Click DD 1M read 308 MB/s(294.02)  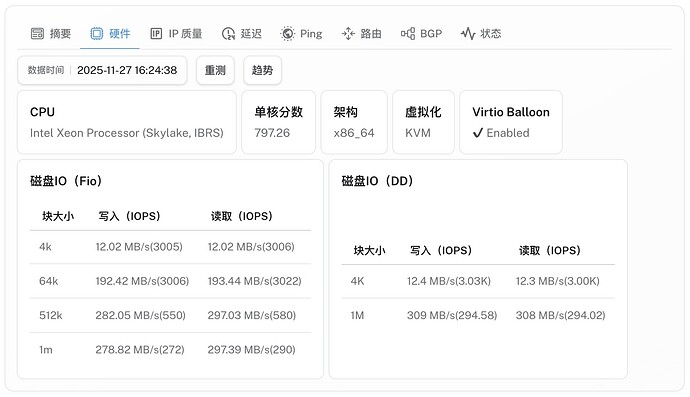[561, 315]
